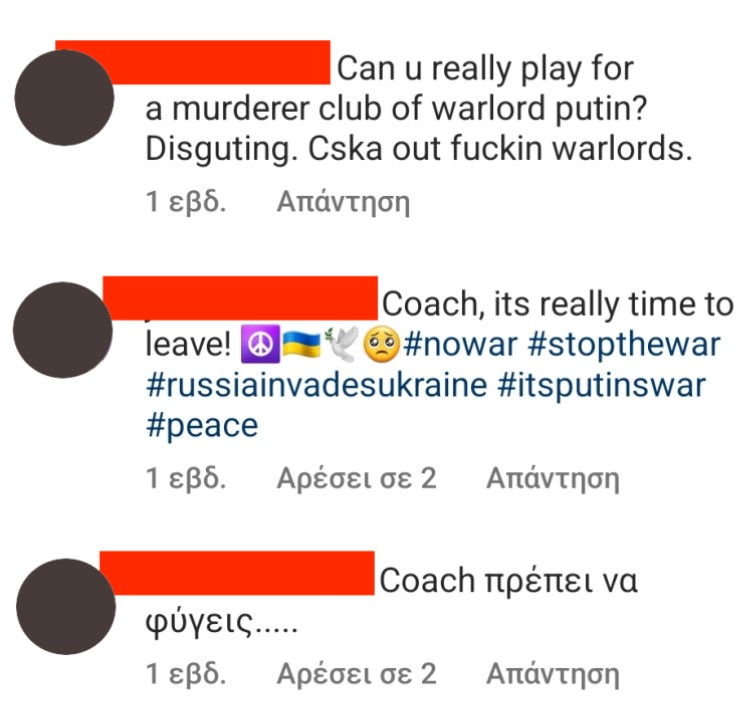Reply to 'Coach πρέπει να φύγεις' via Απάντηση
The height and width of the screenshot is (722, 743).
point(553,674)
